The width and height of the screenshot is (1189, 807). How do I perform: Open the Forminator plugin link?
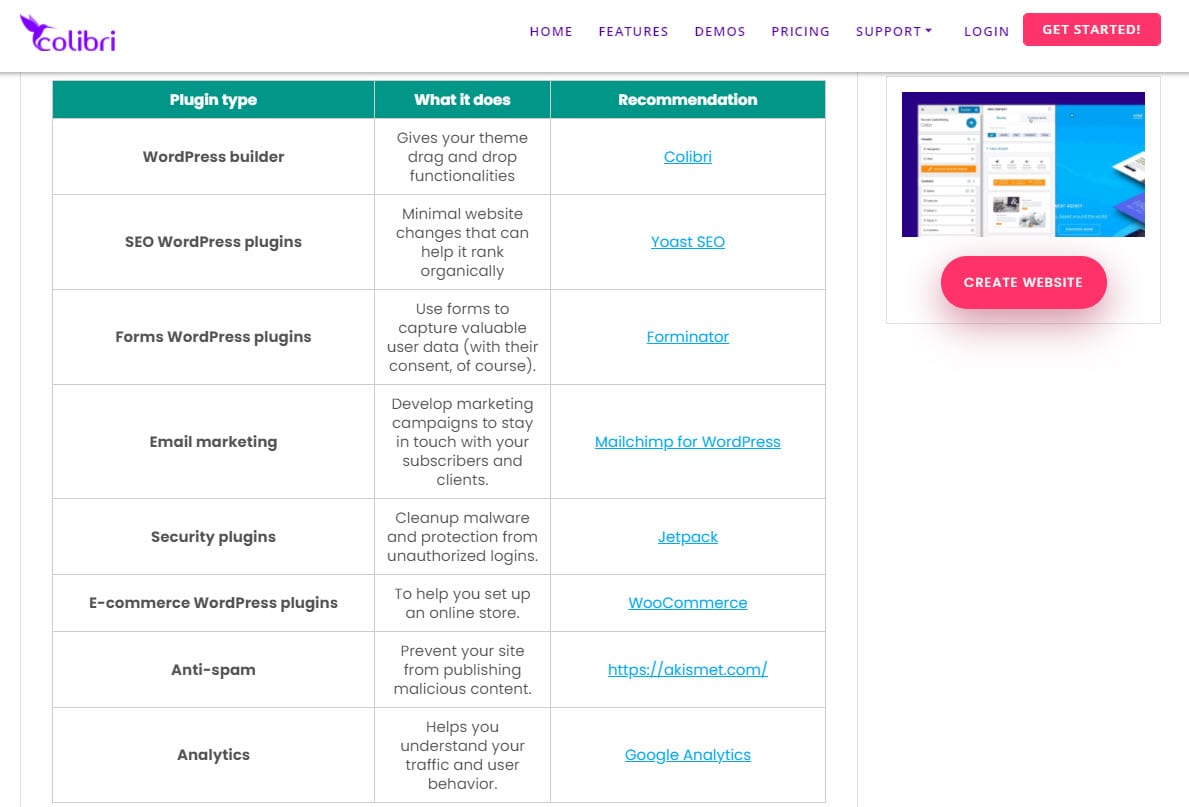[x=687, y=336]
